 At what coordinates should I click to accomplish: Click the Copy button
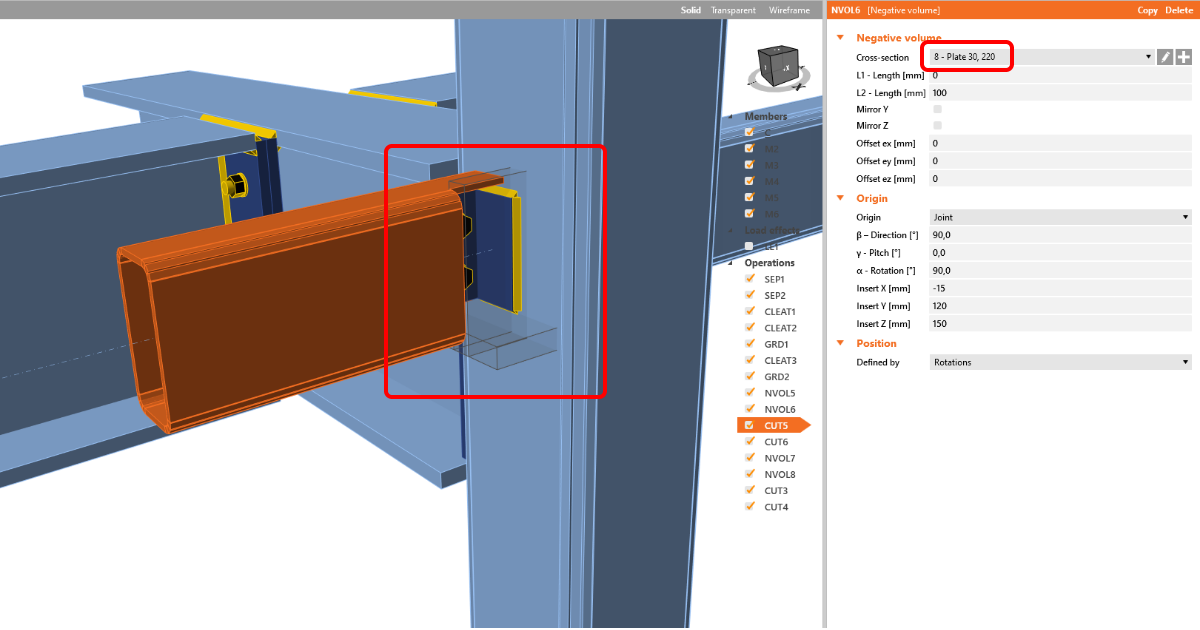point(1147,10)
